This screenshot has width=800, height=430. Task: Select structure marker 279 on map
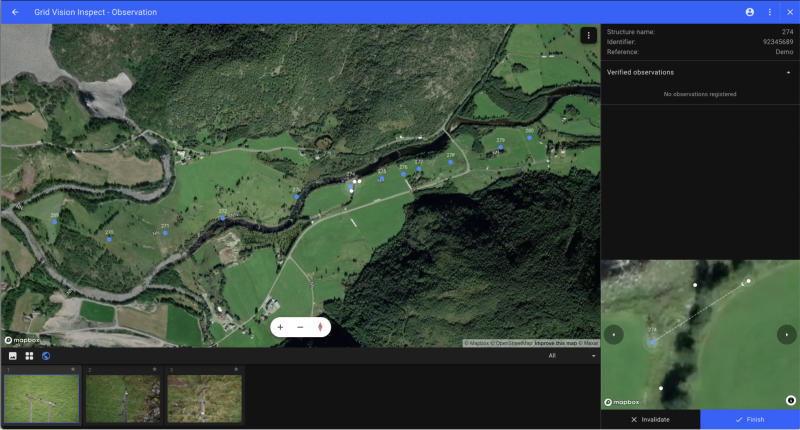501,147
